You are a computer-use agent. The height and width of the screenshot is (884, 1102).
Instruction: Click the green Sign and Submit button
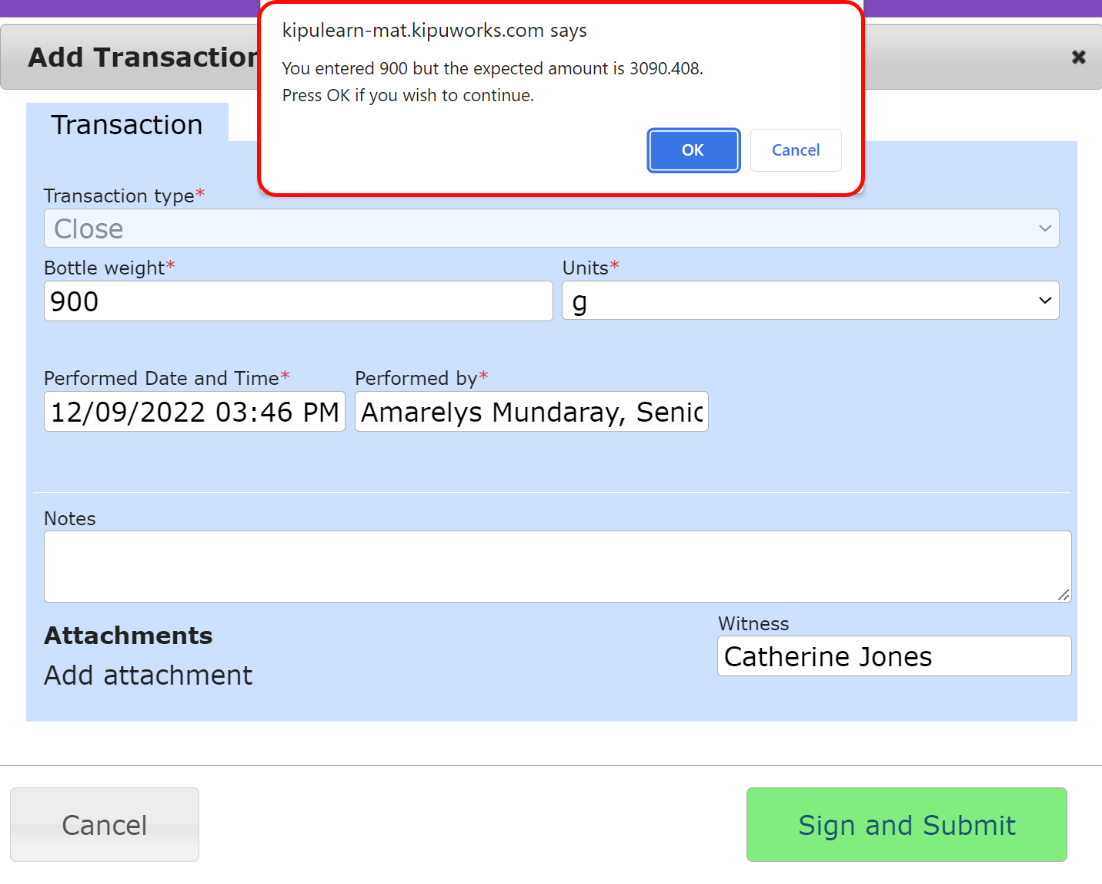(x=906, y=825)
